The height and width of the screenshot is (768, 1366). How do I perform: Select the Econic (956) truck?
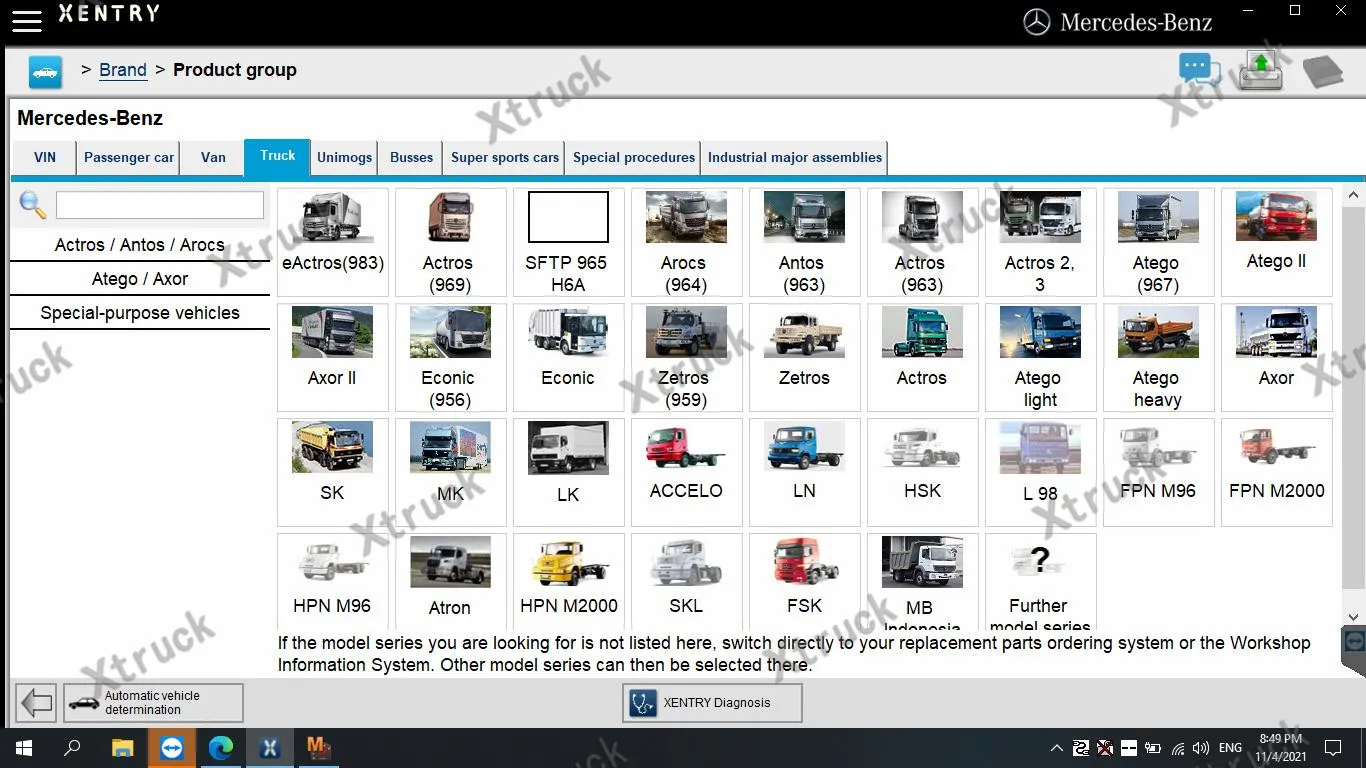point(451,357)
